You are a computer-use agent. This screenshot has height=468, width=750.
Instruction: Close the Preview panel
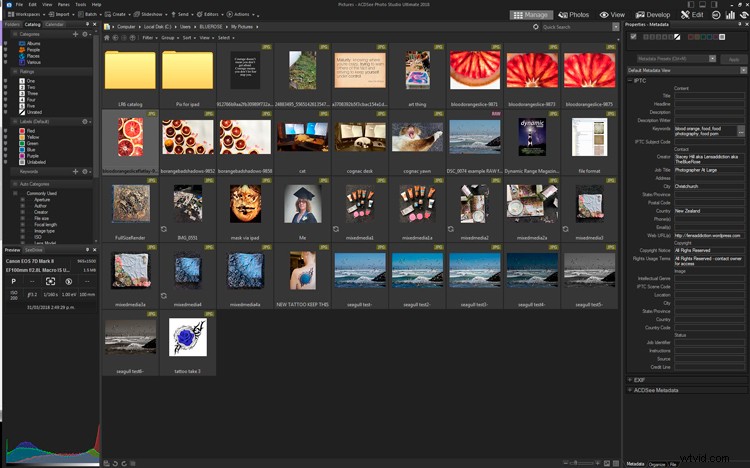point(94,250)
